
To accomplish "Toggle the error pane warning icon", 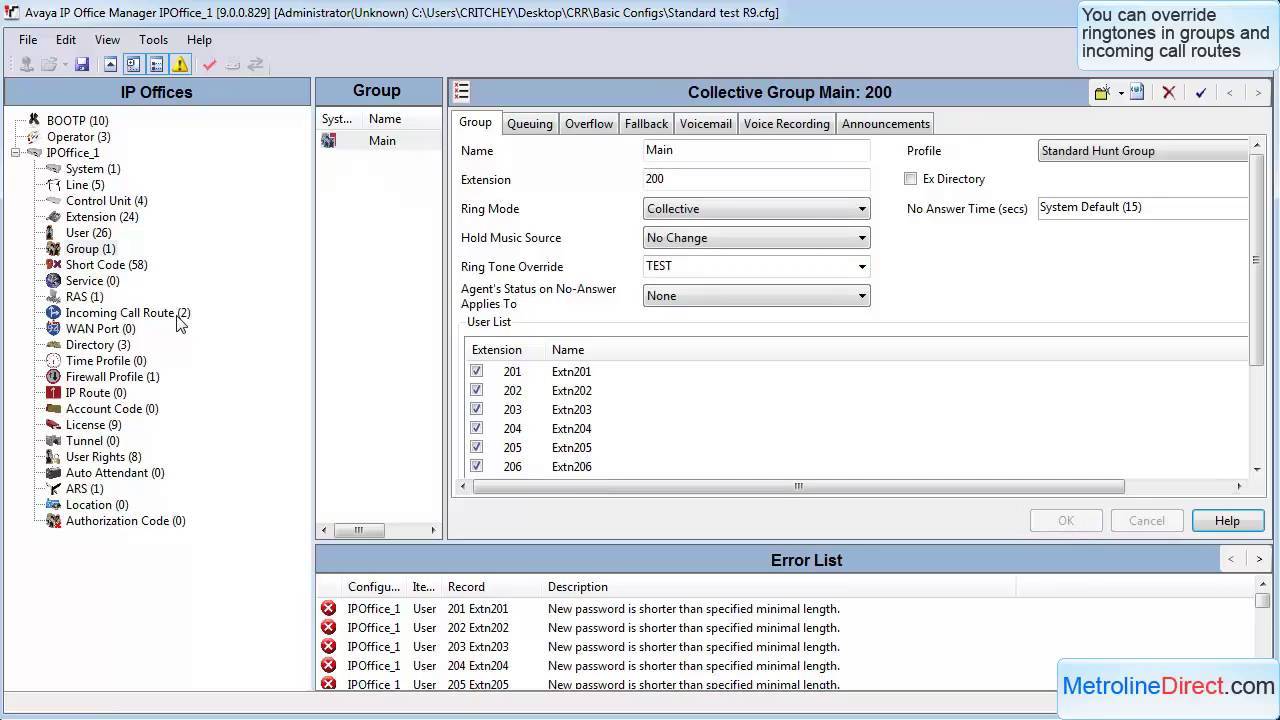I will pyautogui.click(x=180, y=64).
